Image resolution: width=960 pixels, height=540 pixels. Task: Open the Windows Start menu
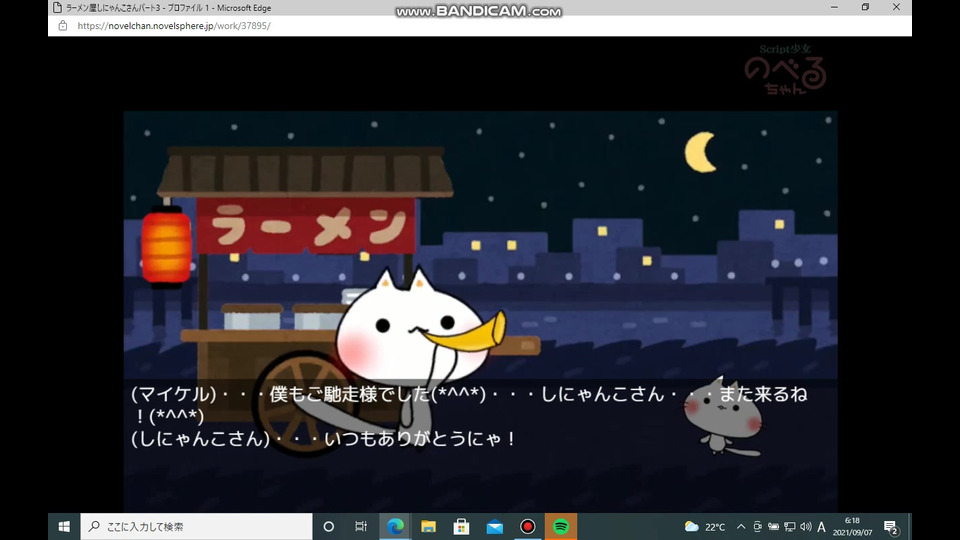(64, 527)
